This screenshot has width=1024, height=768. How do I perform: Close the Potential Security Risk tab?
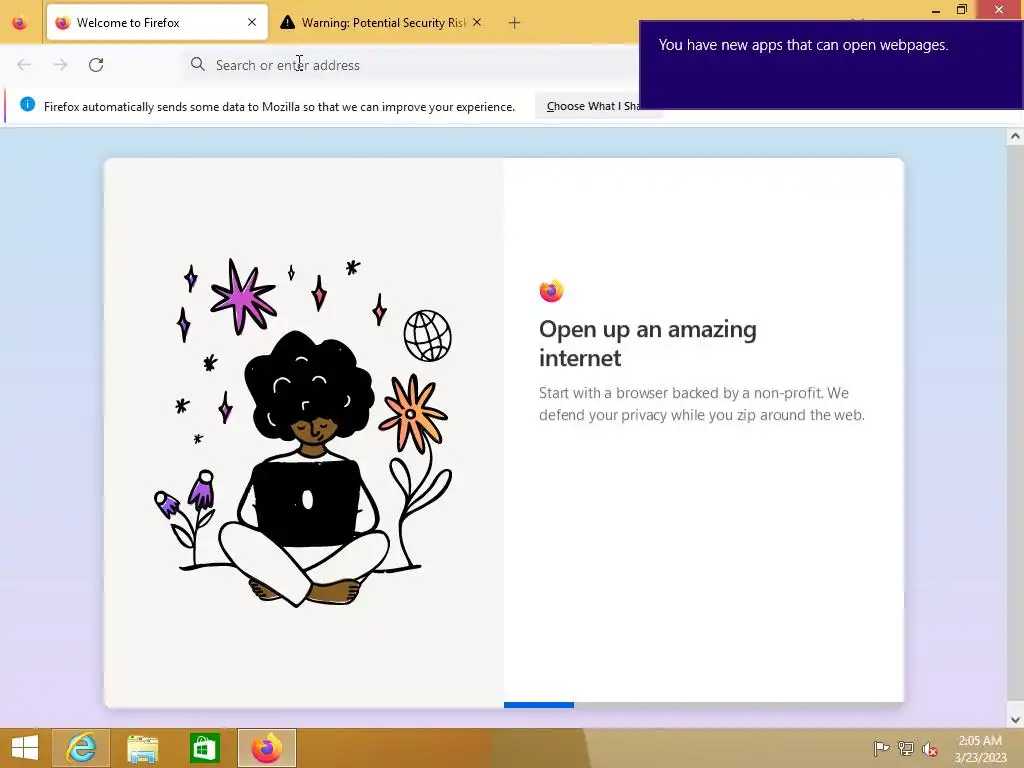point(477,23)
